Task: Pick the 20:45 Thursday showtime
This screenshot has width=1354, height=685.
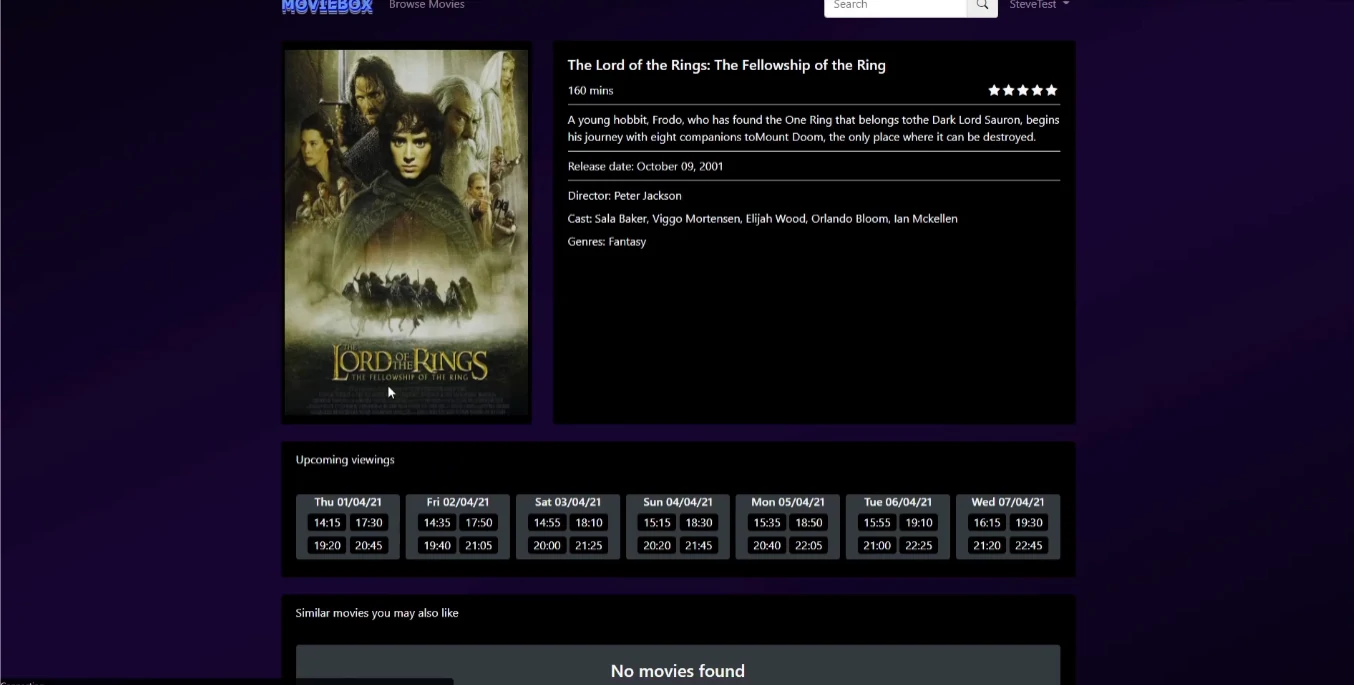Action: pyautogui.click(x=369, y=546)
